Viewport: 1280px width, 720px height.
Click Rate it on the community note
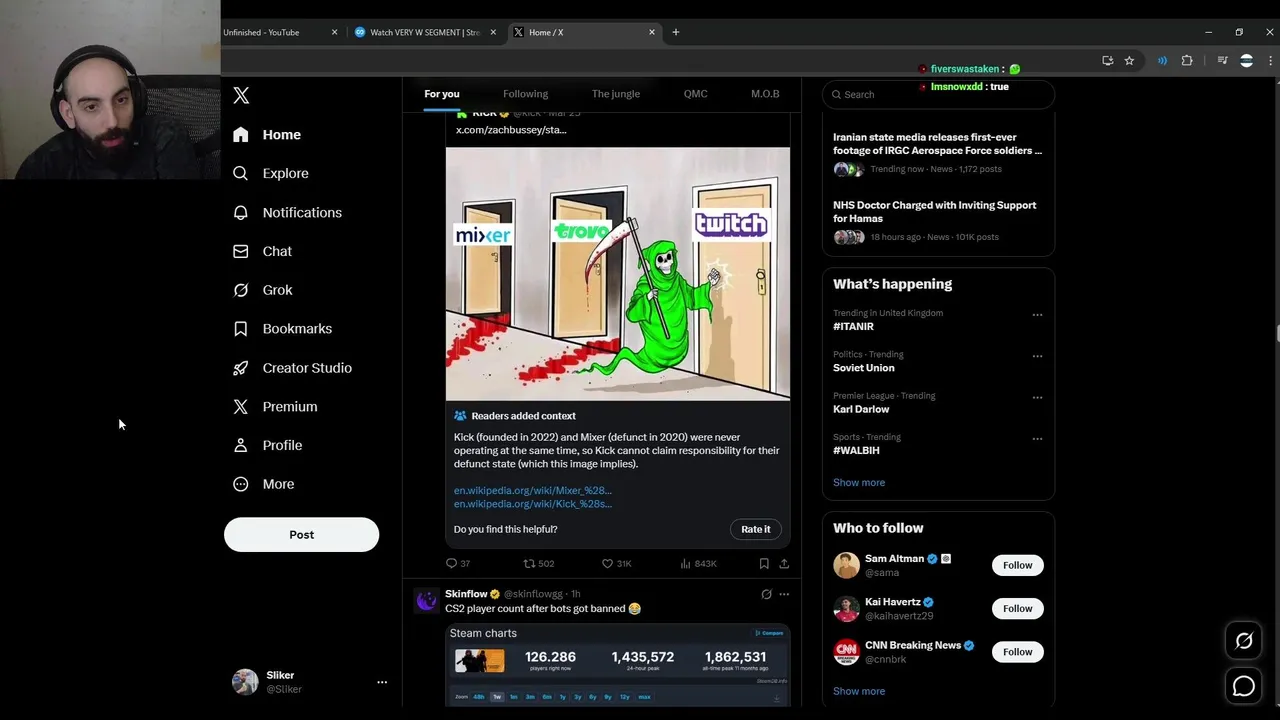(x=756, y=529)
